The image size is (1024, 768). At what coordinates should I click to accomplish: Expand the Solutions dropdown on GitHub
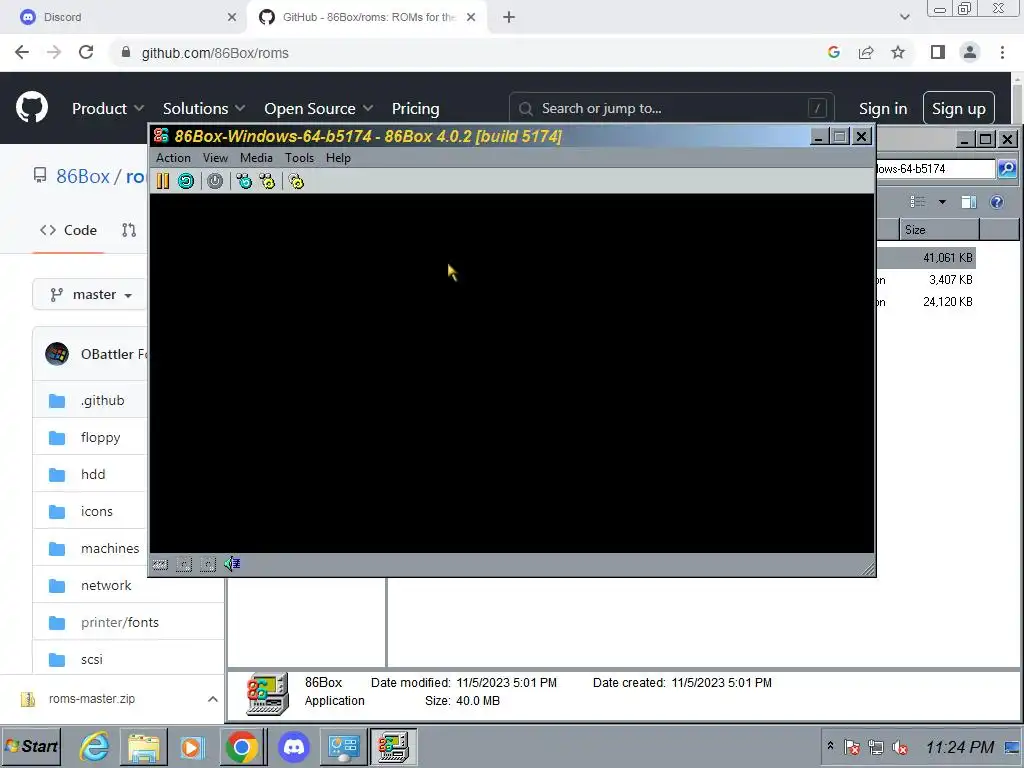(x=204, y=108)
